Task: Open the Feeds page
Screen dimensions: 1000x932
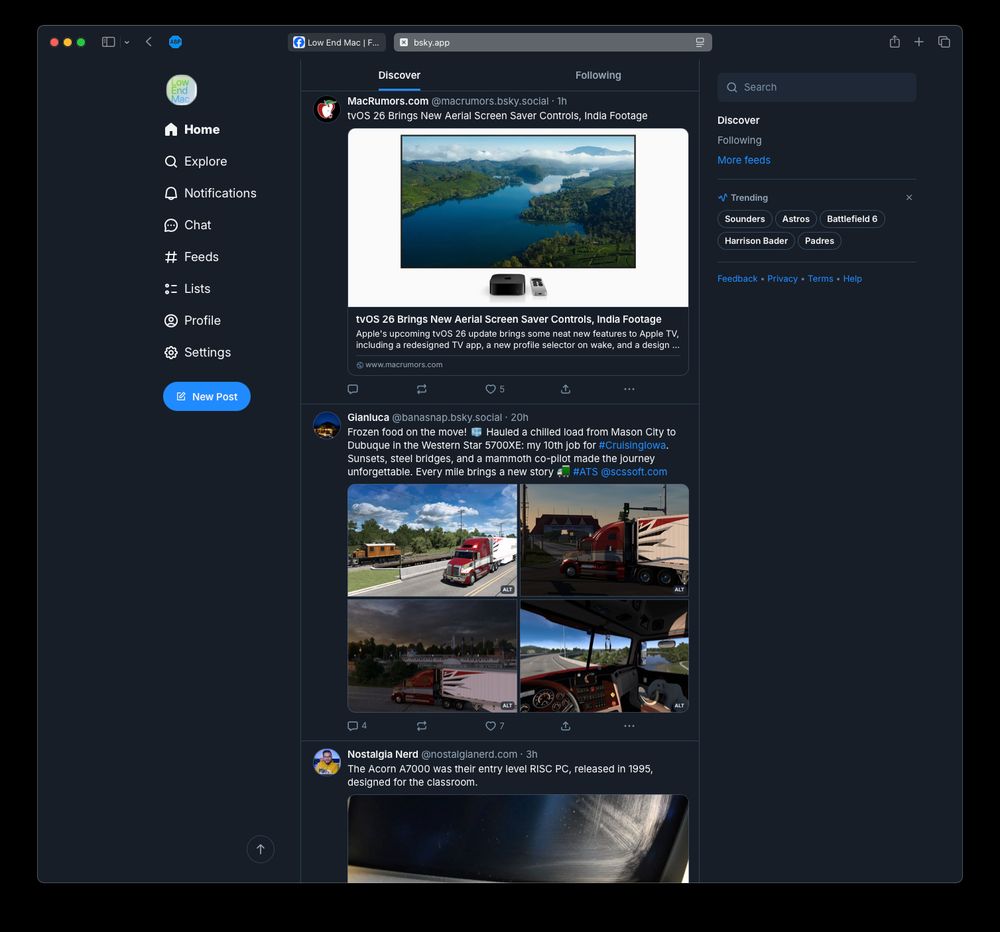Action: (x=191, y=257)
